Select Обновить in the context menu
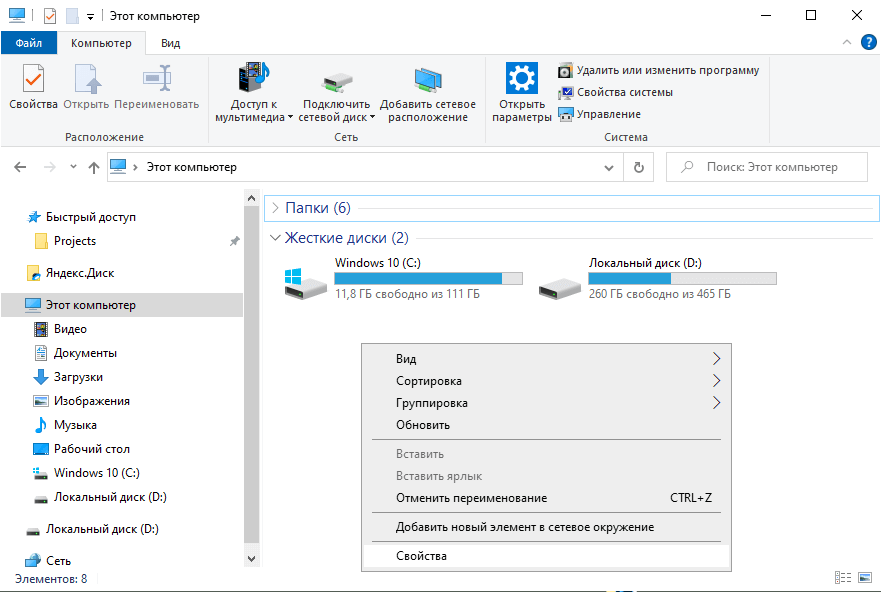 coord(423,425)
